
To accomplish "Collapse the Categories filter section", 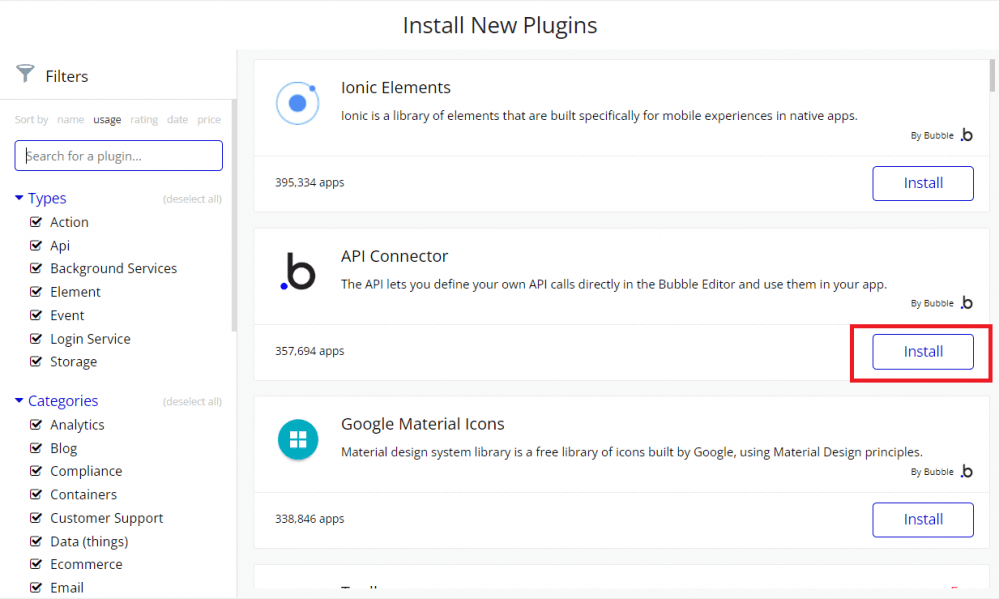I will pos(19,401).
